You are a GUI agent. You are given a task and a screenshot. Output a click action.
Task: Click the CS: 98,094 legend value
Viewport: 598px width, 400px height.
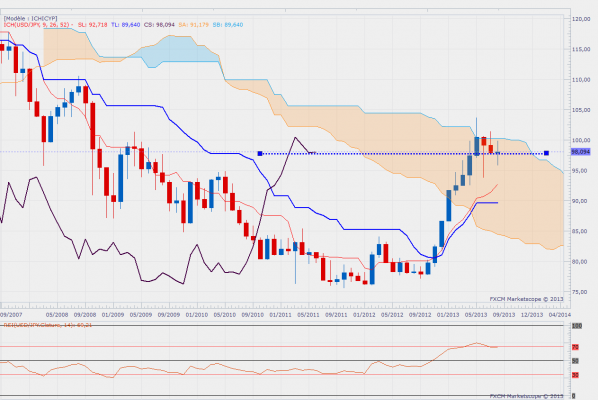click(159, 25)
